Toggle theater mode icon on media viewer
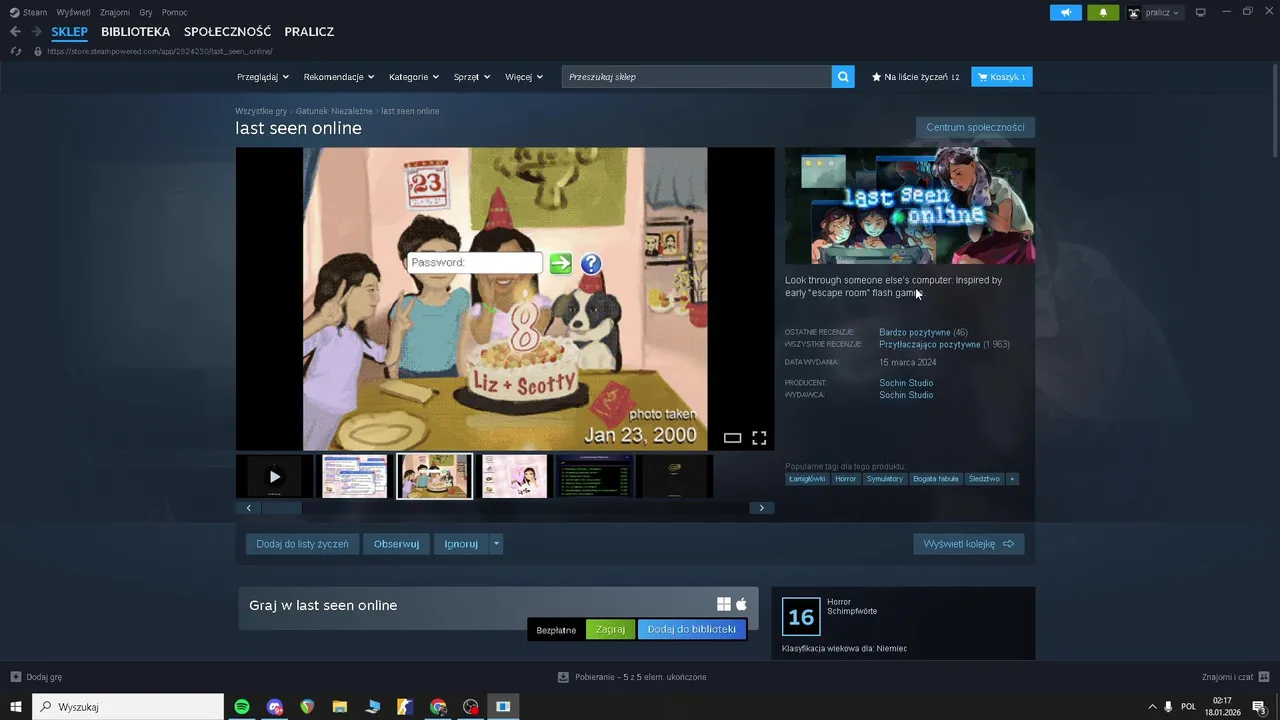 (x=732, y=438)
